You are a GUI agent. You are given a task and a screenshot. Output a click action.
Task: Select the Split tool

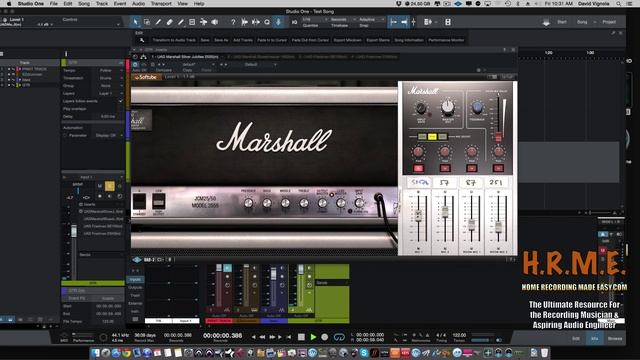click(158, 22)
